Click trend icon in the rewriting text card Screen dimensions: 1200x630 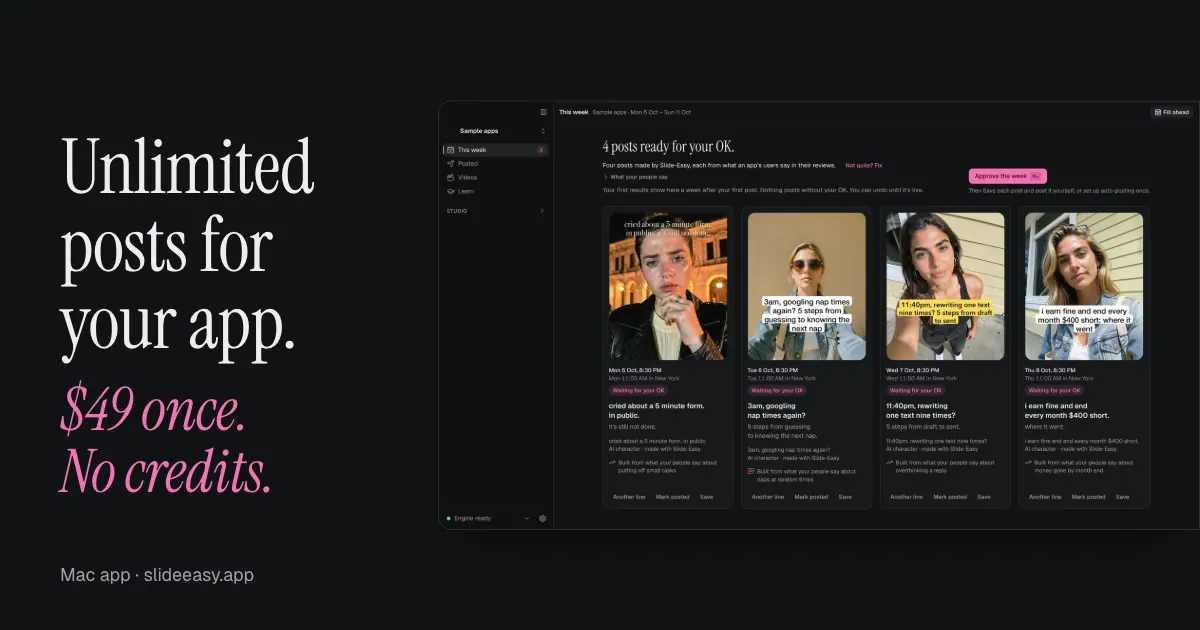pos(890,462)
